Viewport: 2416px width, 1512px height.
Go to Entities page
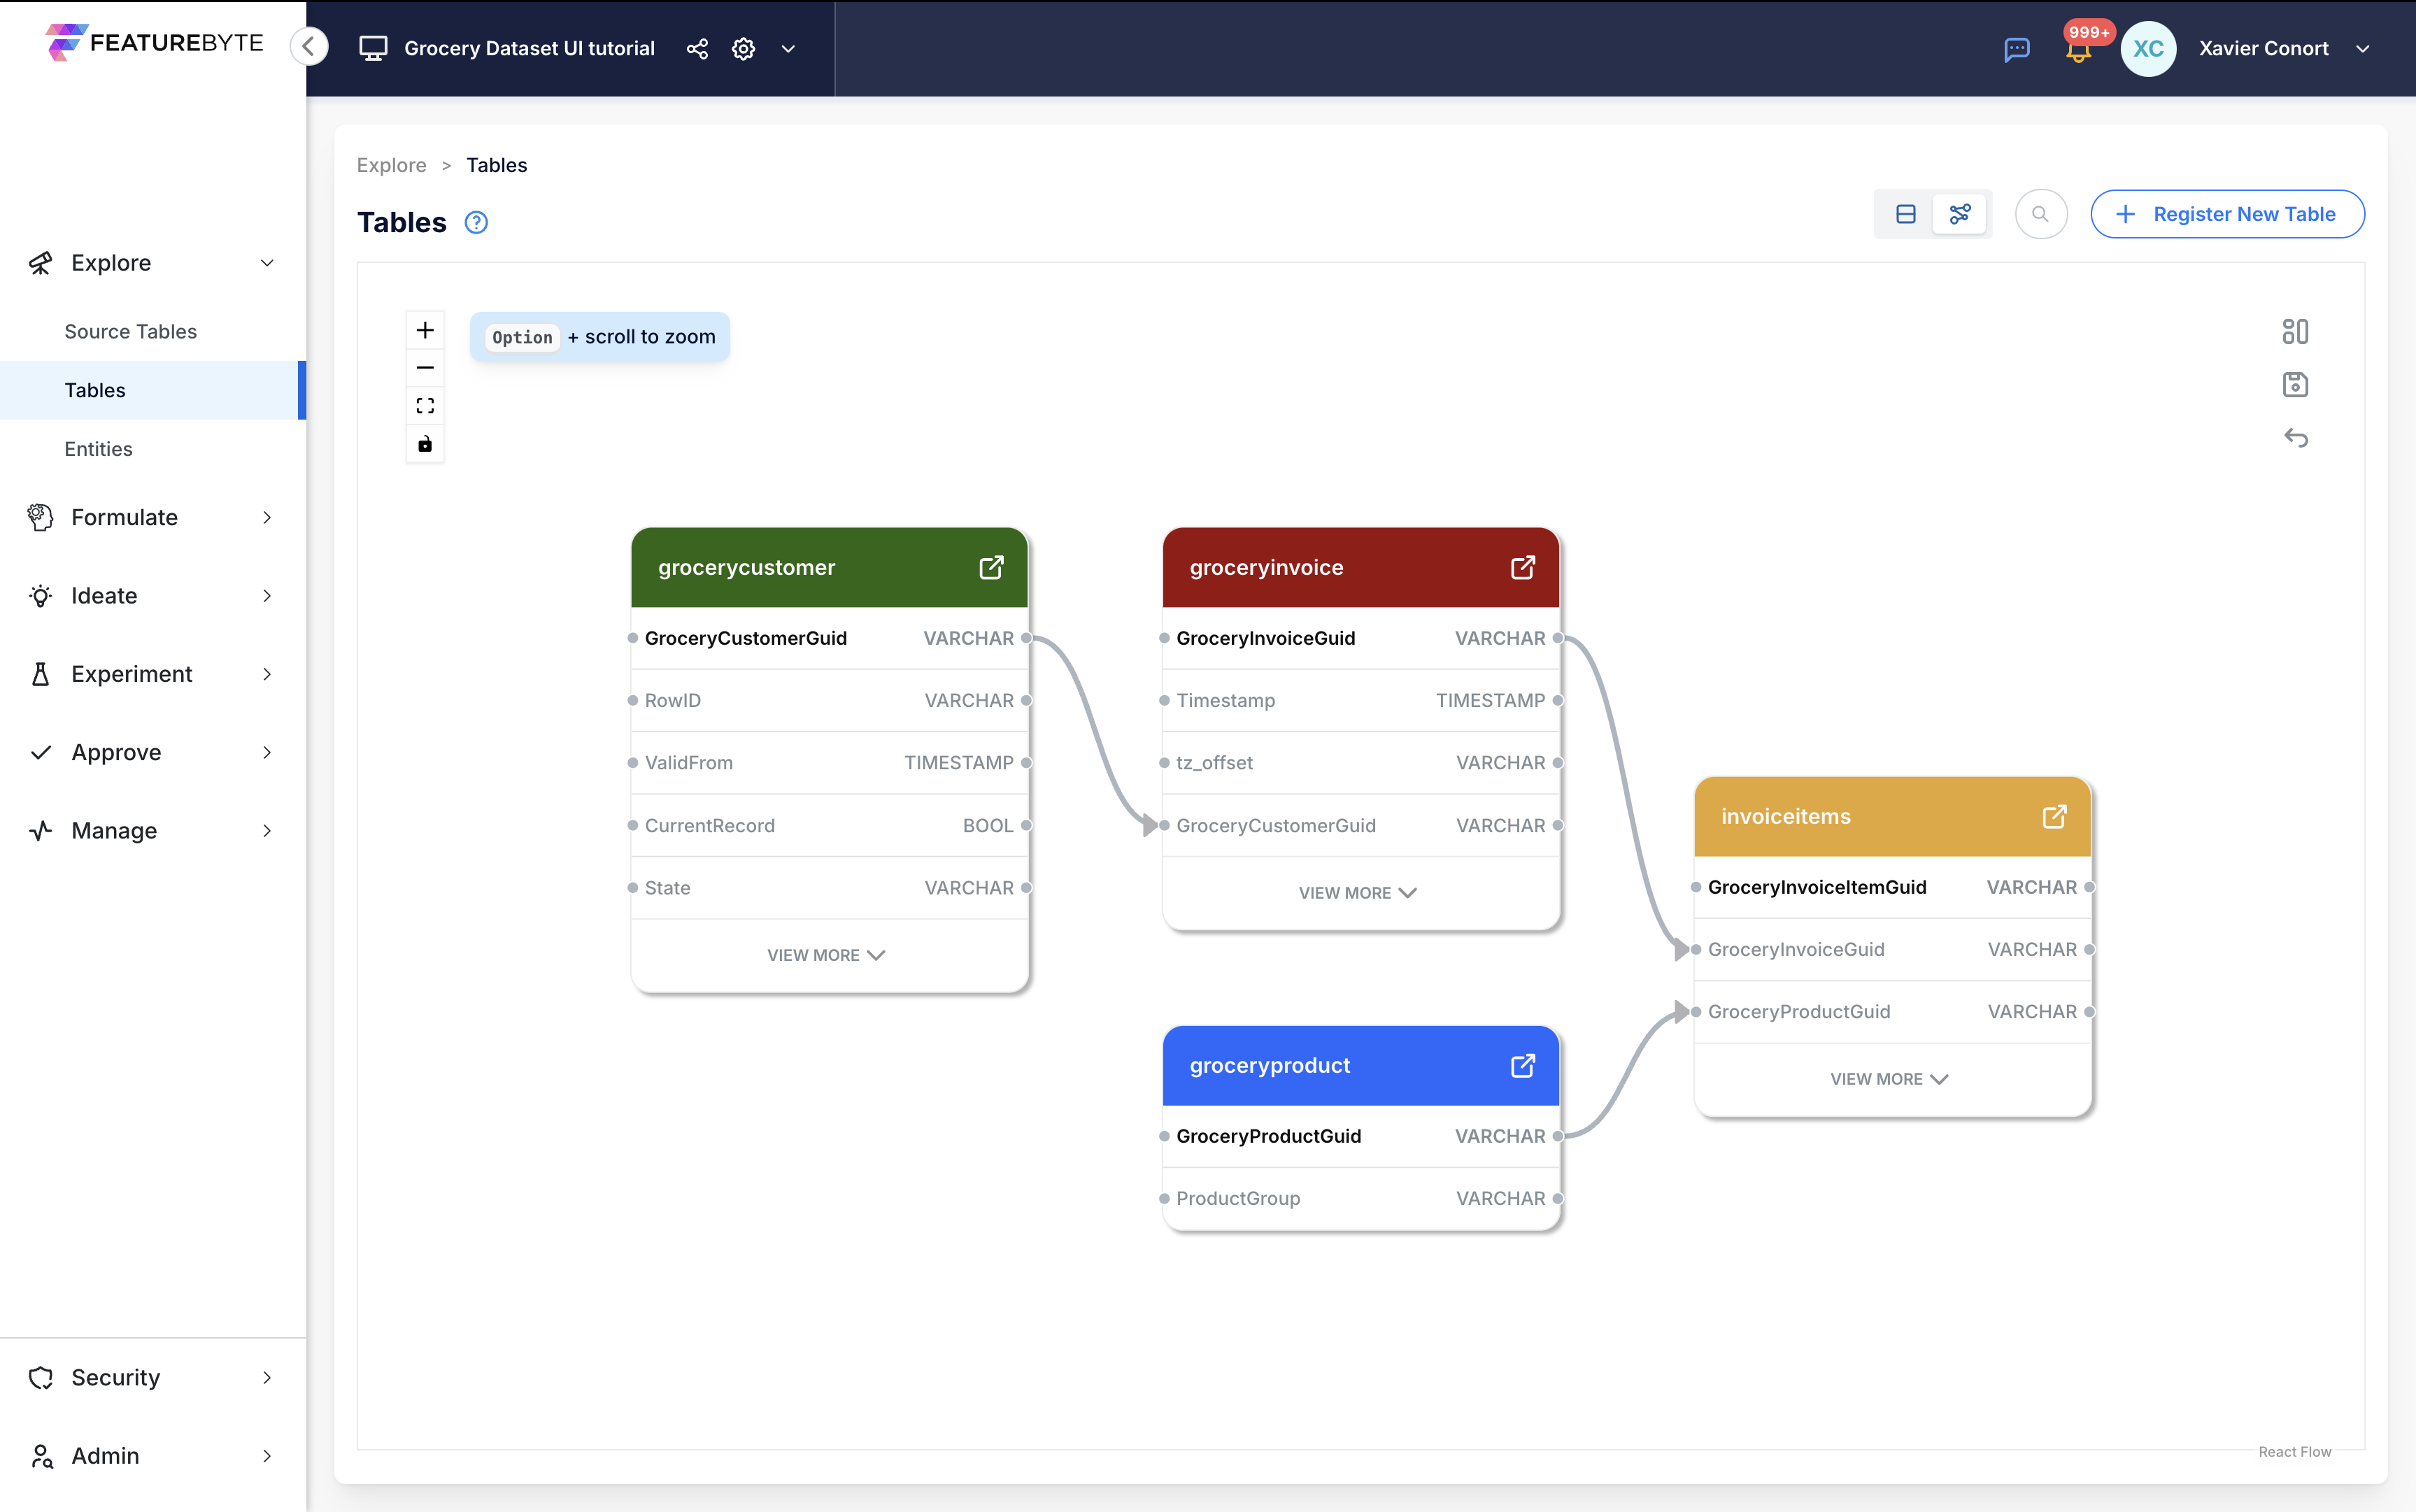pyautogui.click(x=98, y=449)
